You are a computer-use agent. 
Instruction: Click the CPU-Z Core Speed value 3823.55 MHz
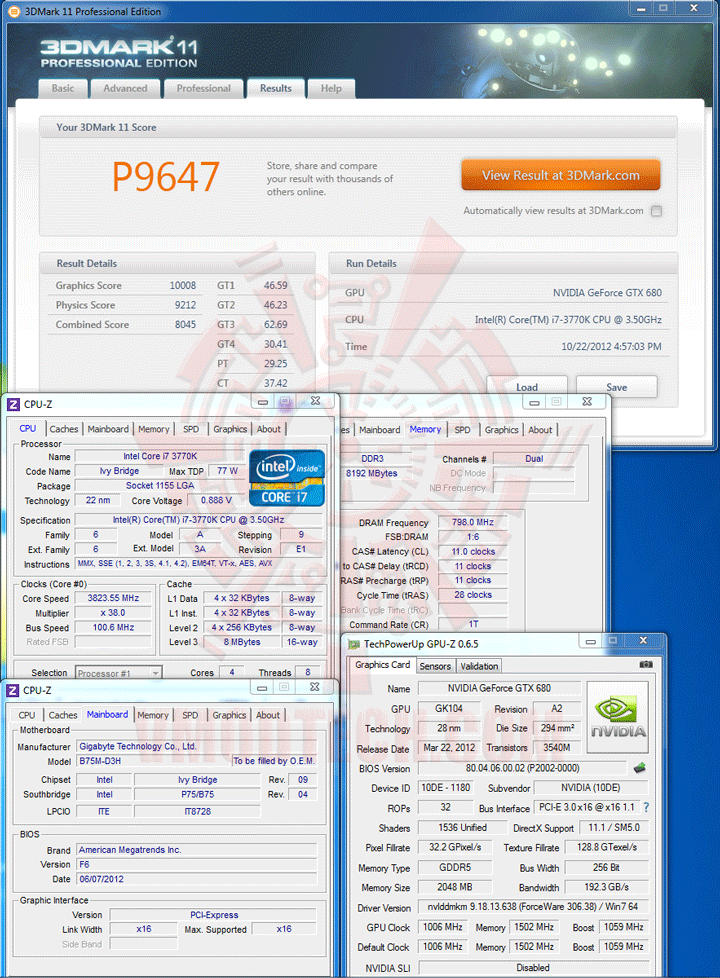point(114,598)
